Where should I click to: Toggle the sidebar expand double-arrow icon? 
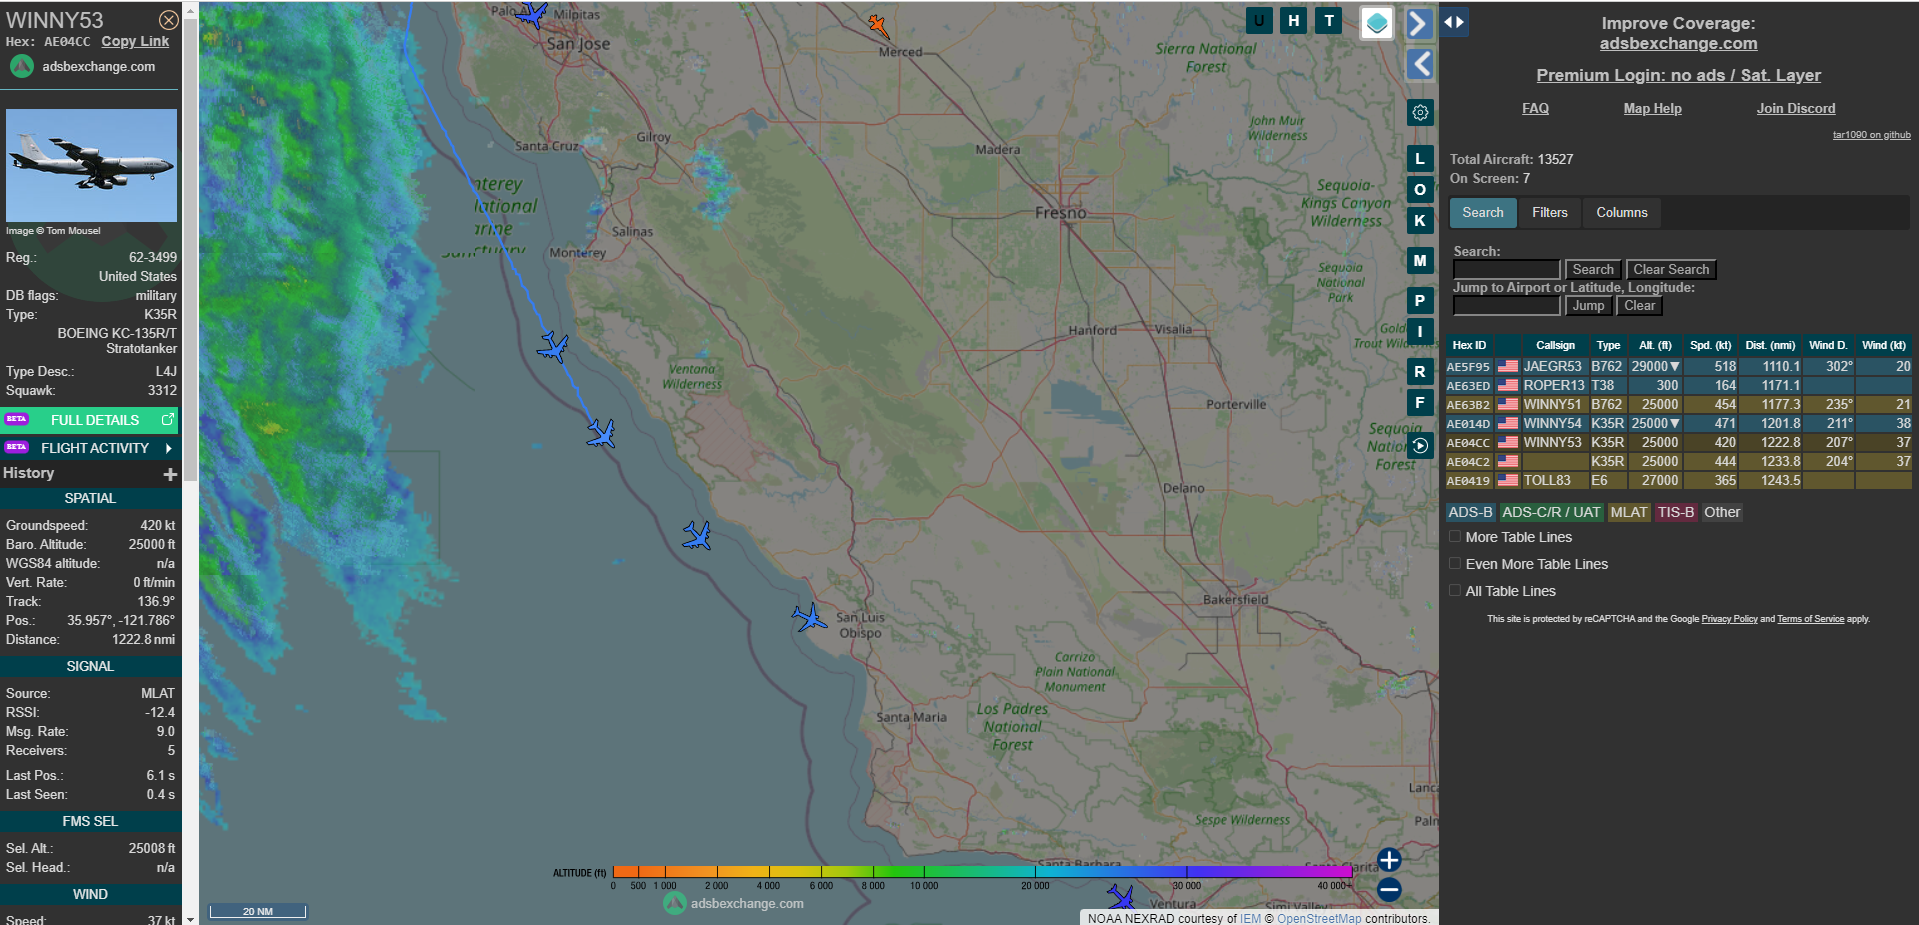click(x=1454, y=21)
